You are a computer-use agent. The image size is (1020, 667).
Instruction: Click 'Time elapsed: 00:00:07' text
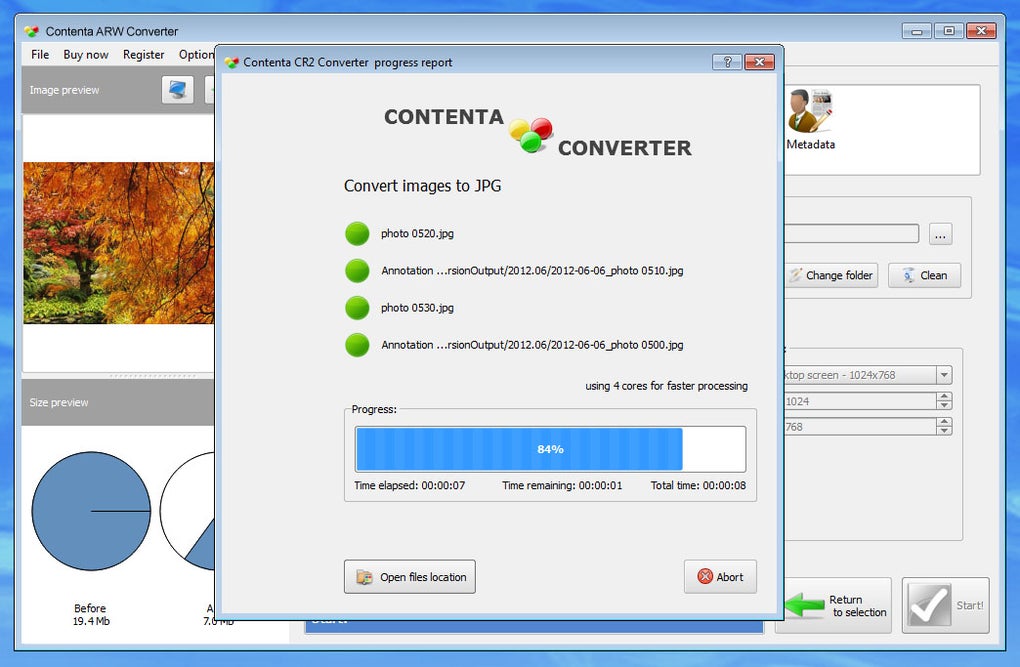(410, 485)
